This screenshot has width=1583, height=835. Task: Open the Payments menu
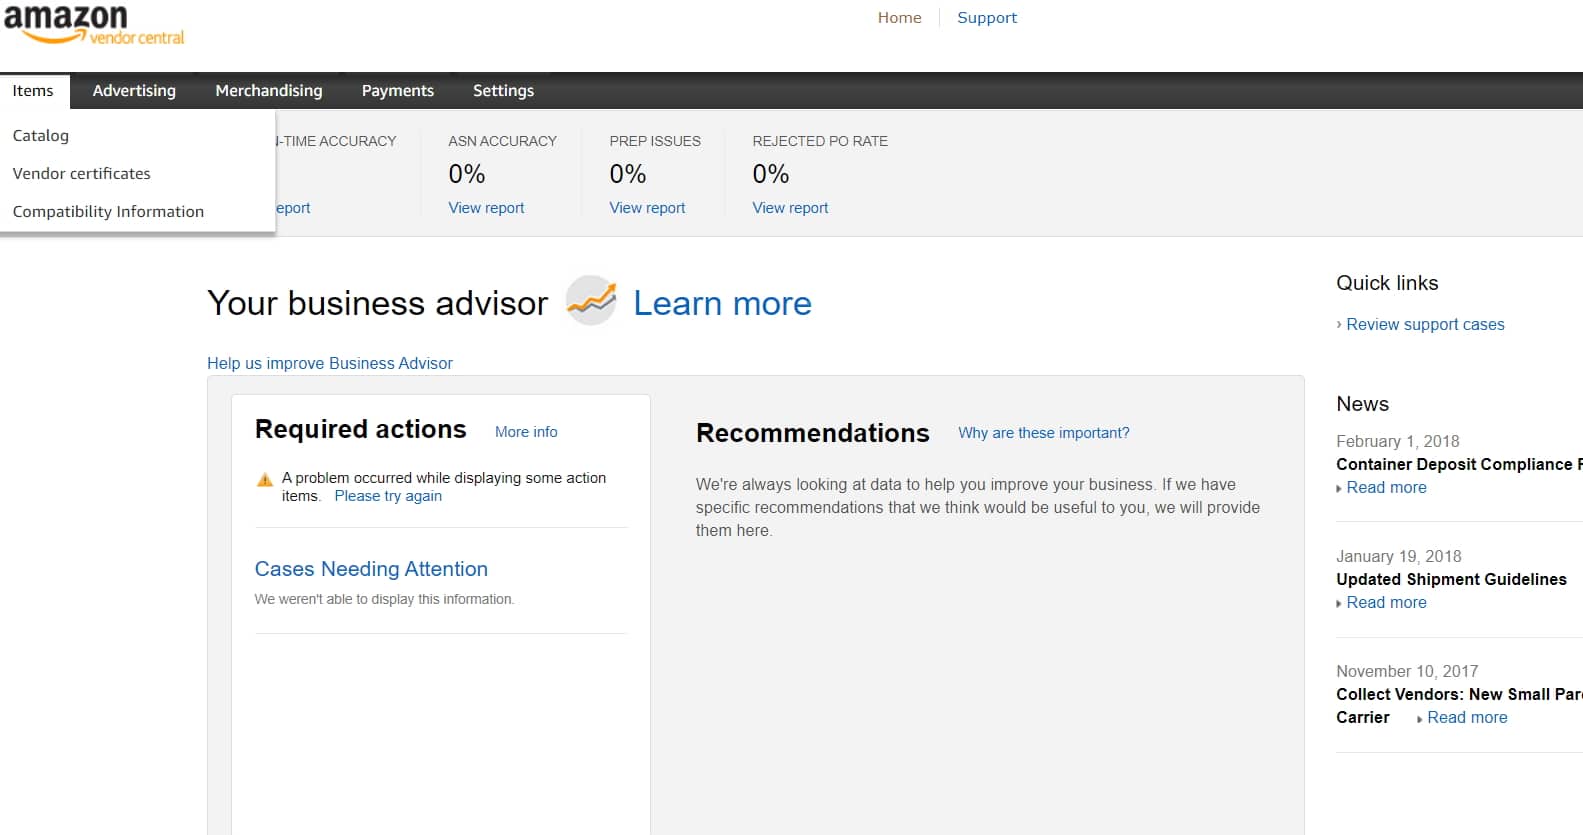(398, 91)
